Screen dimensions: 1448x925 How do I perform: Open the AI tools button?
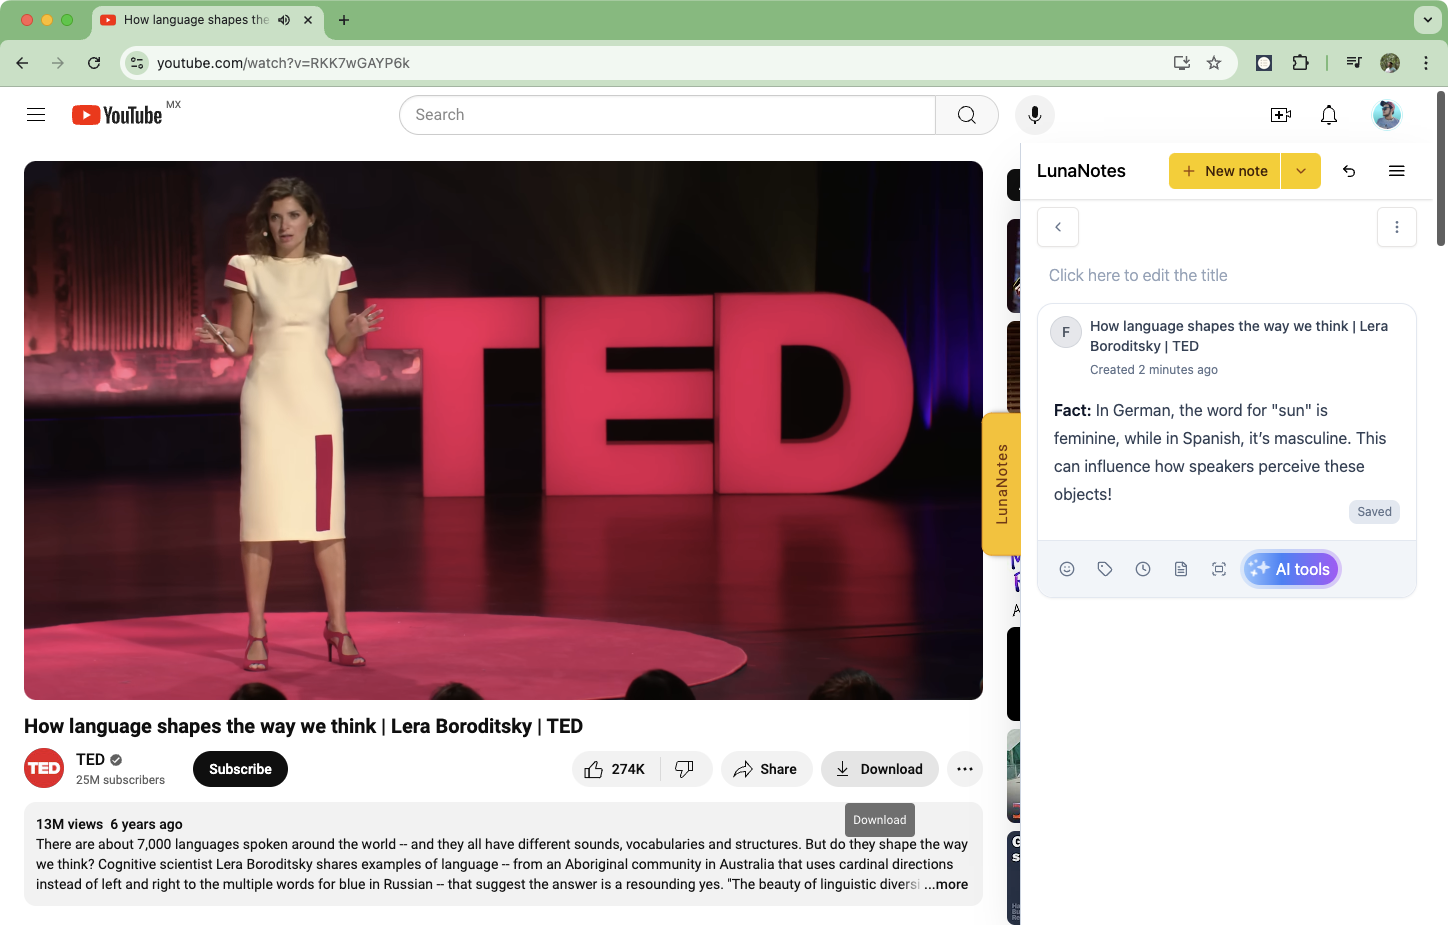pyautogui.click(x=1291, y=569)
